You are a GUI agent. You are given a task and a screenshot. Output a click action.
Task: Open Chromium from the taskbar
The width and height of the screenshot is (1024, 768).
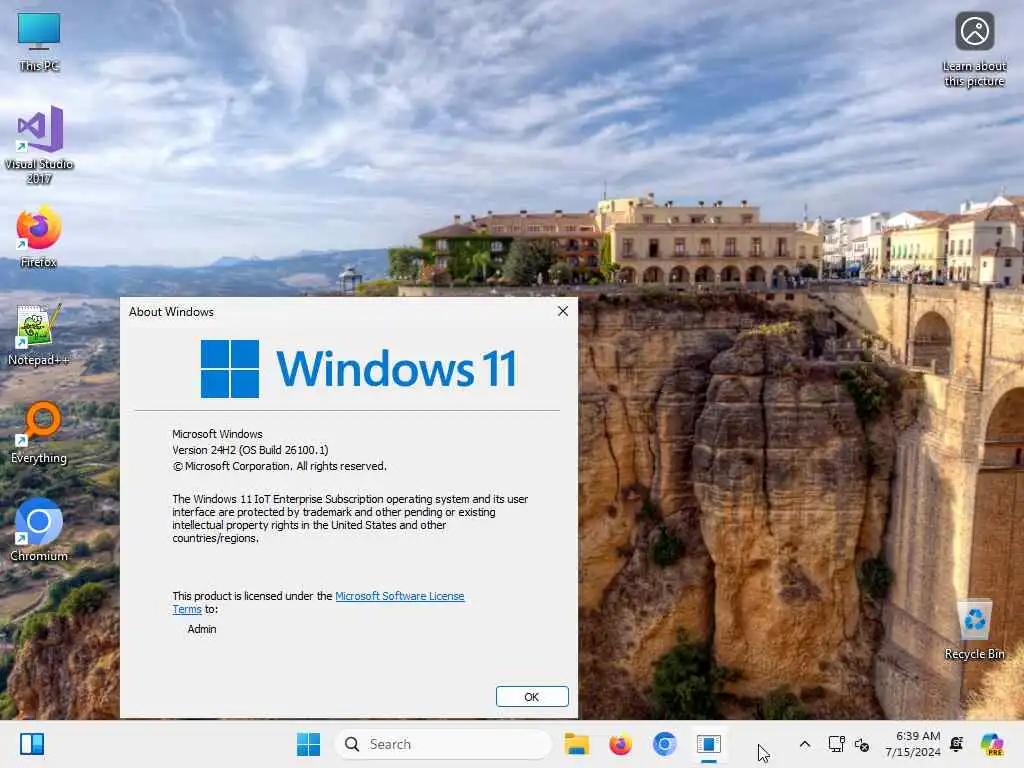[x=664, y=744]
